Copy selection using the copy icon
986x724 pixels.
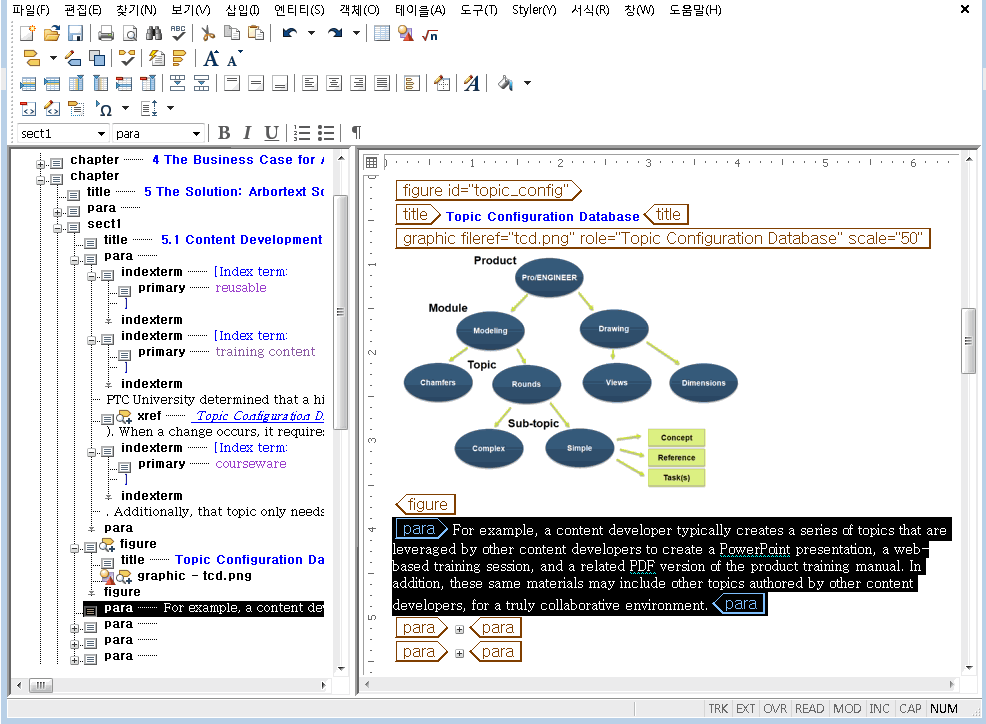232,33
